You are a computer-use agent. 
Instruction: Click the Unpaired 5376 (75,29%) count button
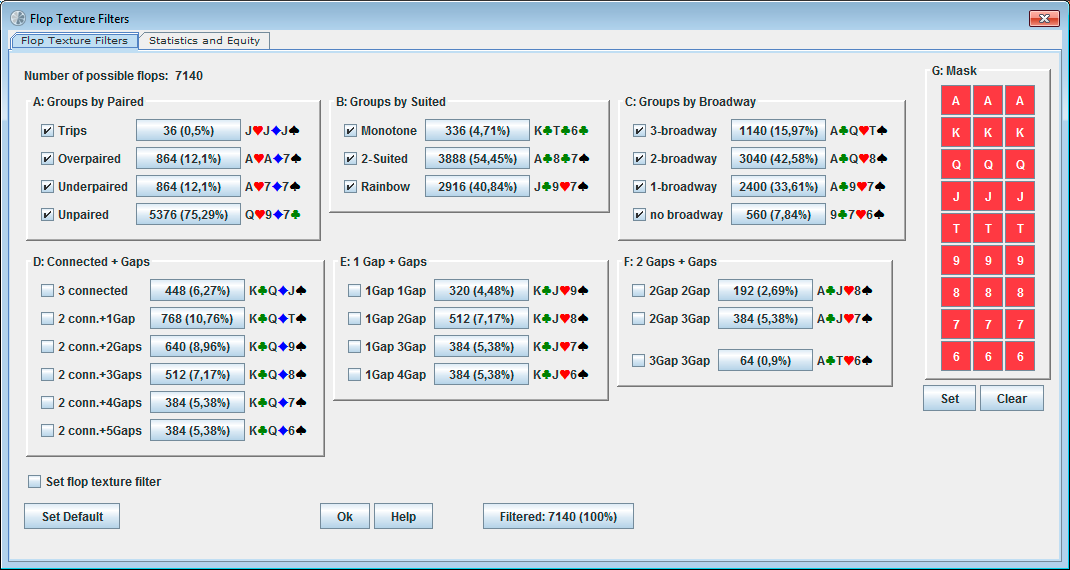coord(188,214)
